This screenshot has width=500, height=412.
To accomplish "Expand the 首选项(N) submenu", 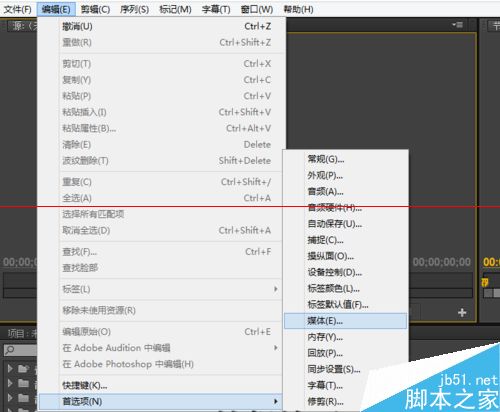I will 161,402.
